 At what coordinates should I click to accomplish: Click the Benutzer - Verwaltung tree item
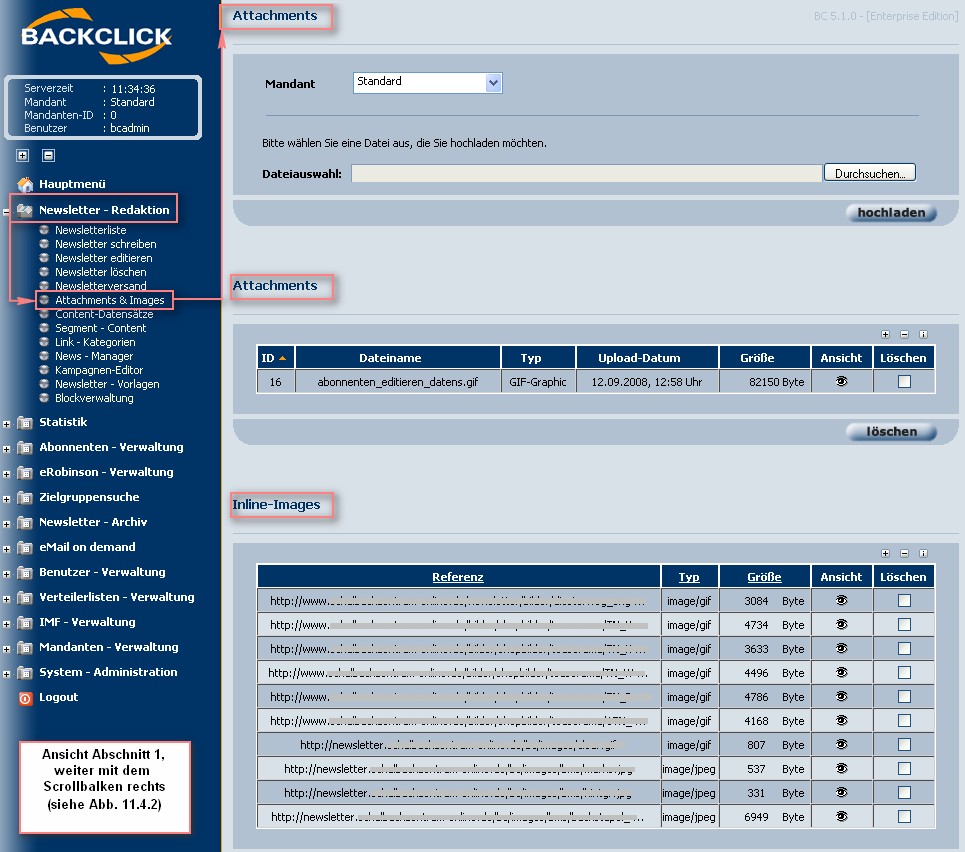102,573
